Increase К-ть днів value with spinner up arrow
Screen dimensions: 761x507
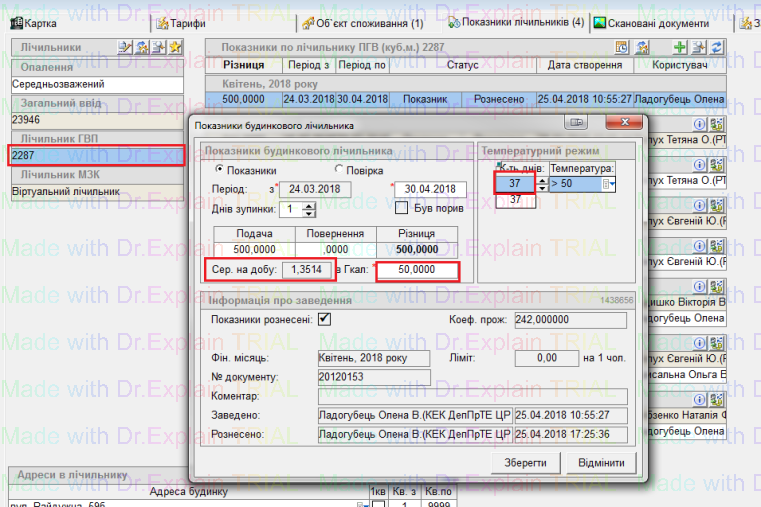[x=542, y=180]
